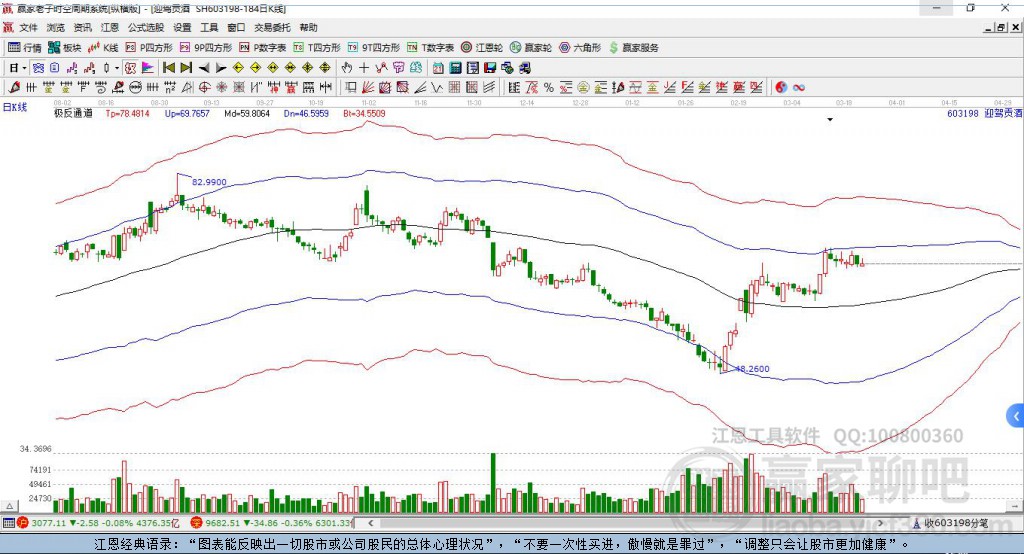
Task: Click the 603198 迎驾贡酒 stock label
Action: [984, 114]
